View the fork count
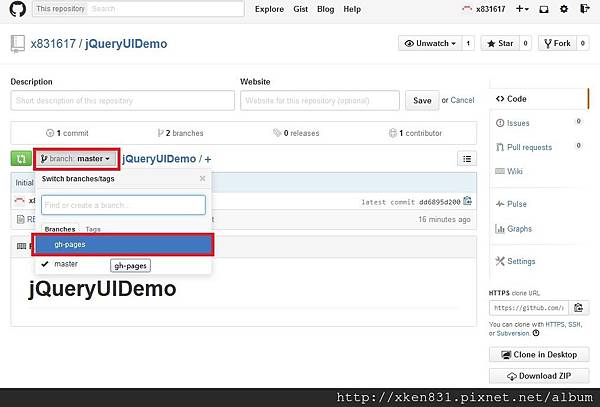The image size is (600, 407). (x=583, y=43)
